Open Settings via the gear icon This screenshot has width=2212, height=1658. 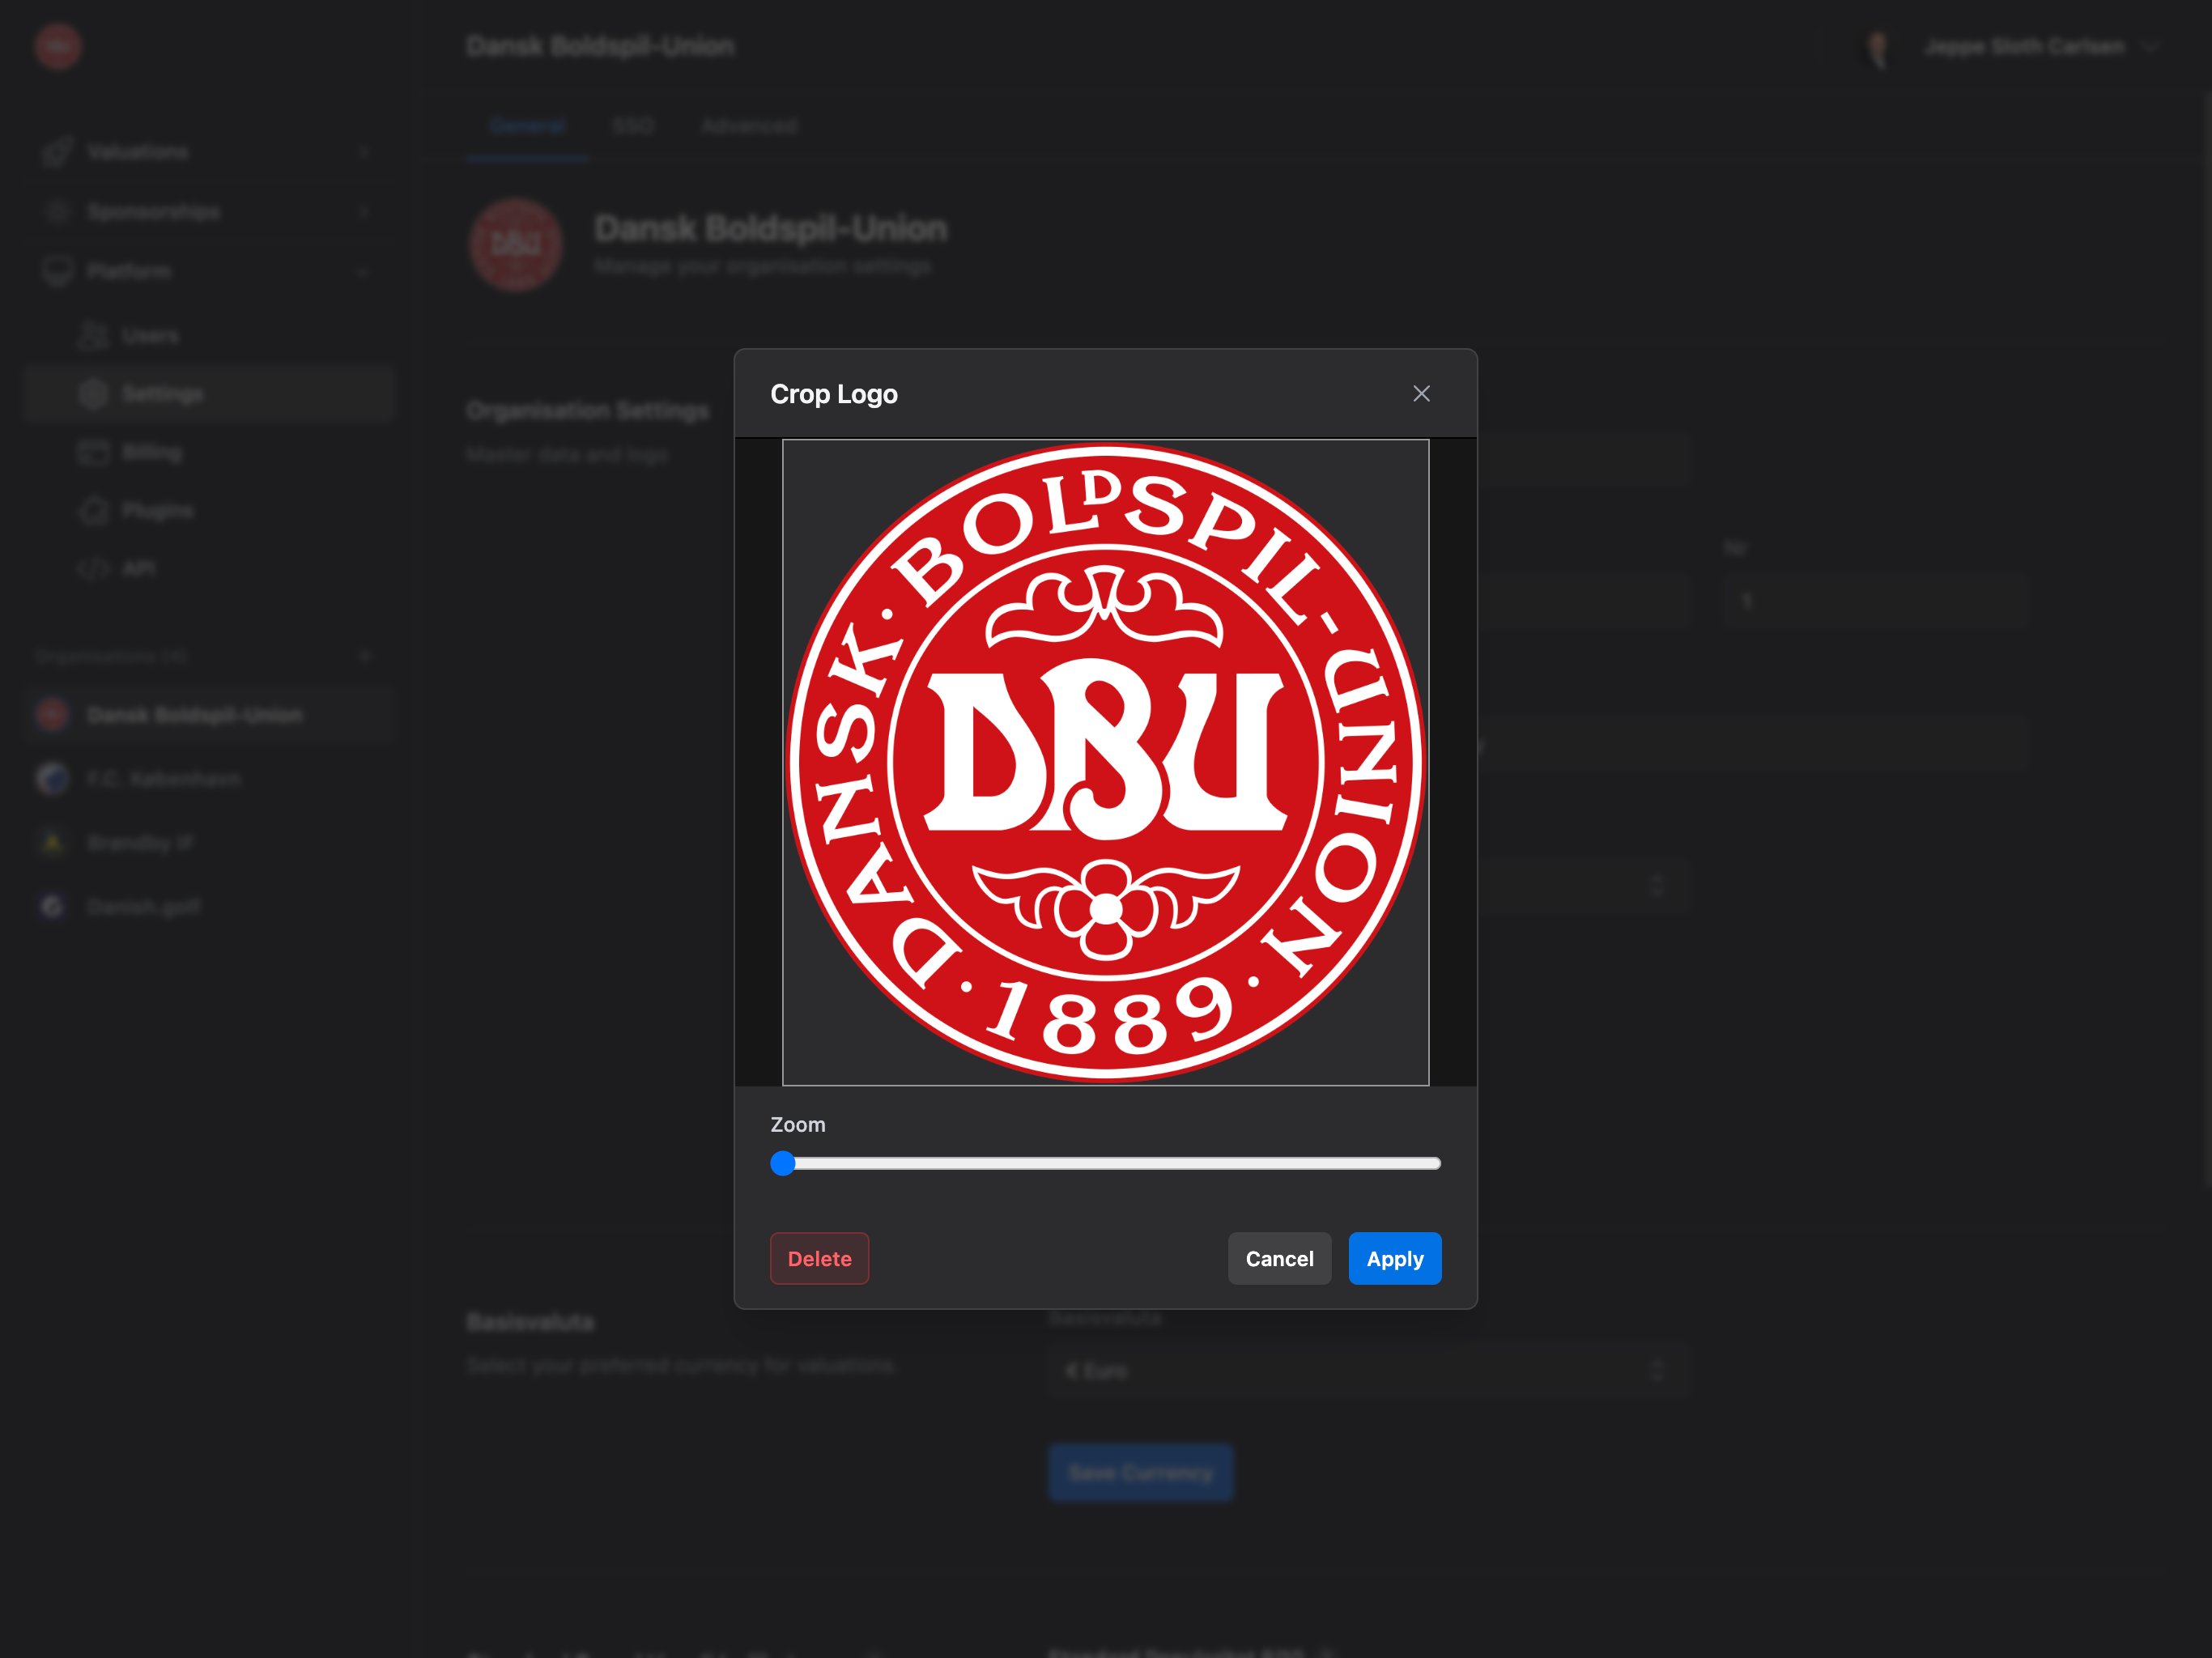point(93,393)
